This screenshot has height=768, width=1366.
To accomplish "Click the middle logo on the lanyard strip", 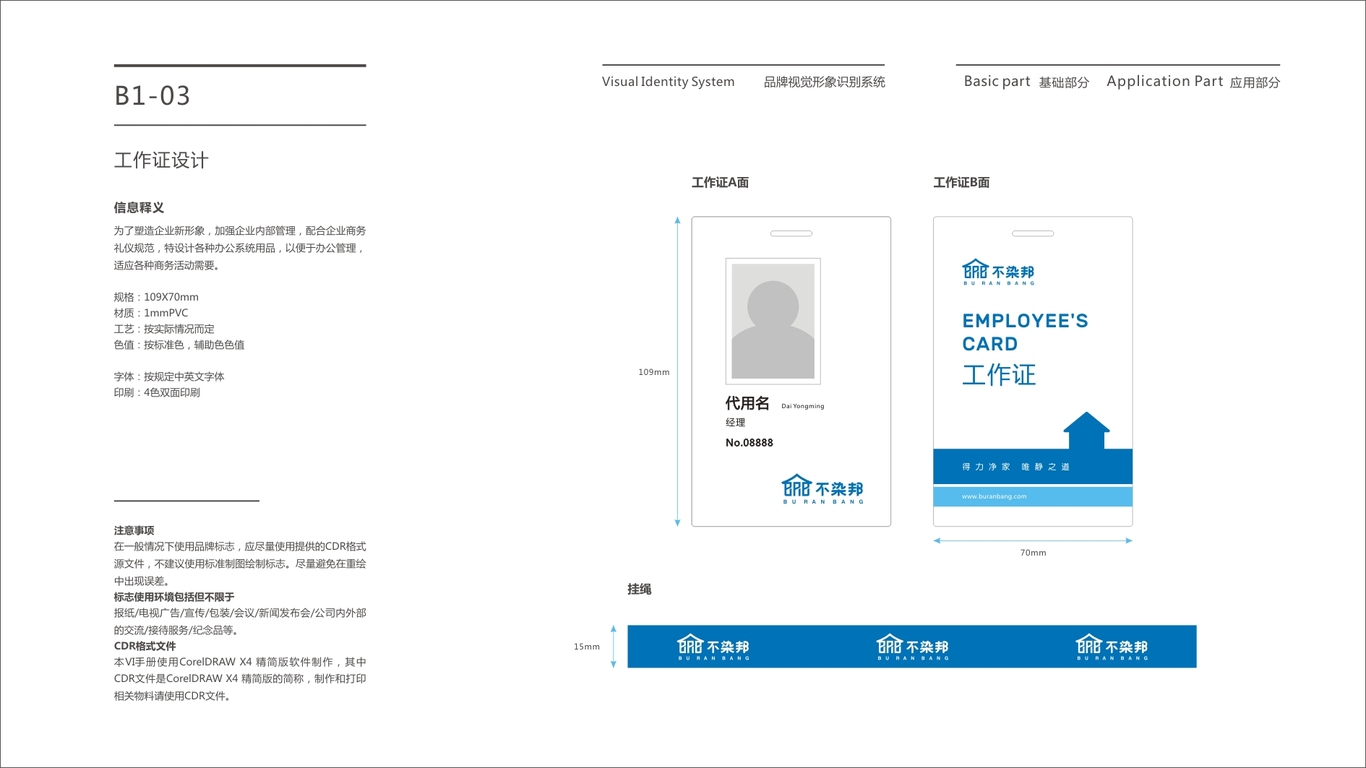I will click(912, 647).
